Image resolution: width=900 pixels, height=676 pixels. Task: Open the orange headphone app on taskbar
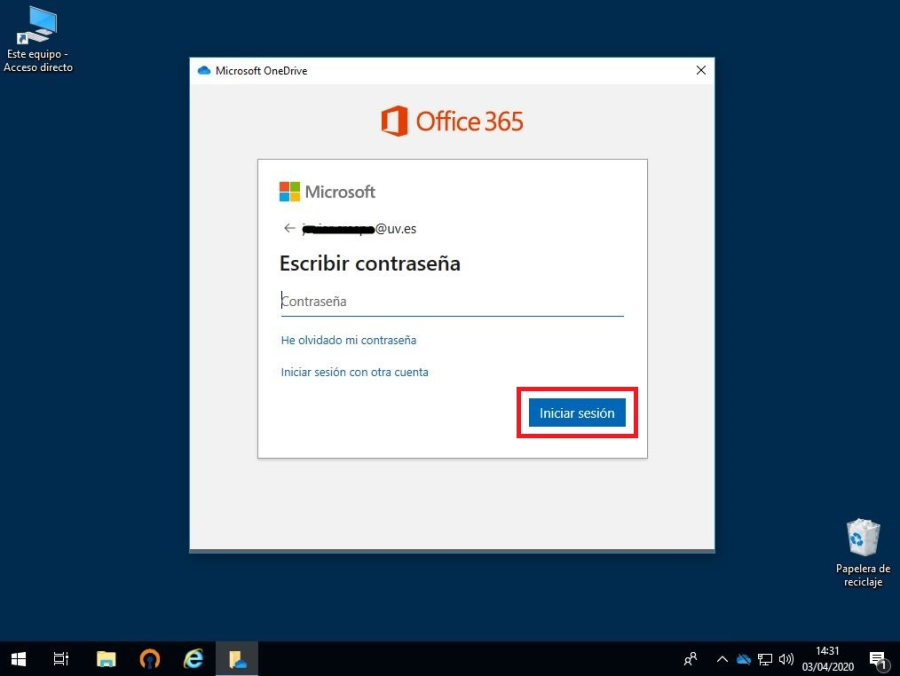pos(150,659)
